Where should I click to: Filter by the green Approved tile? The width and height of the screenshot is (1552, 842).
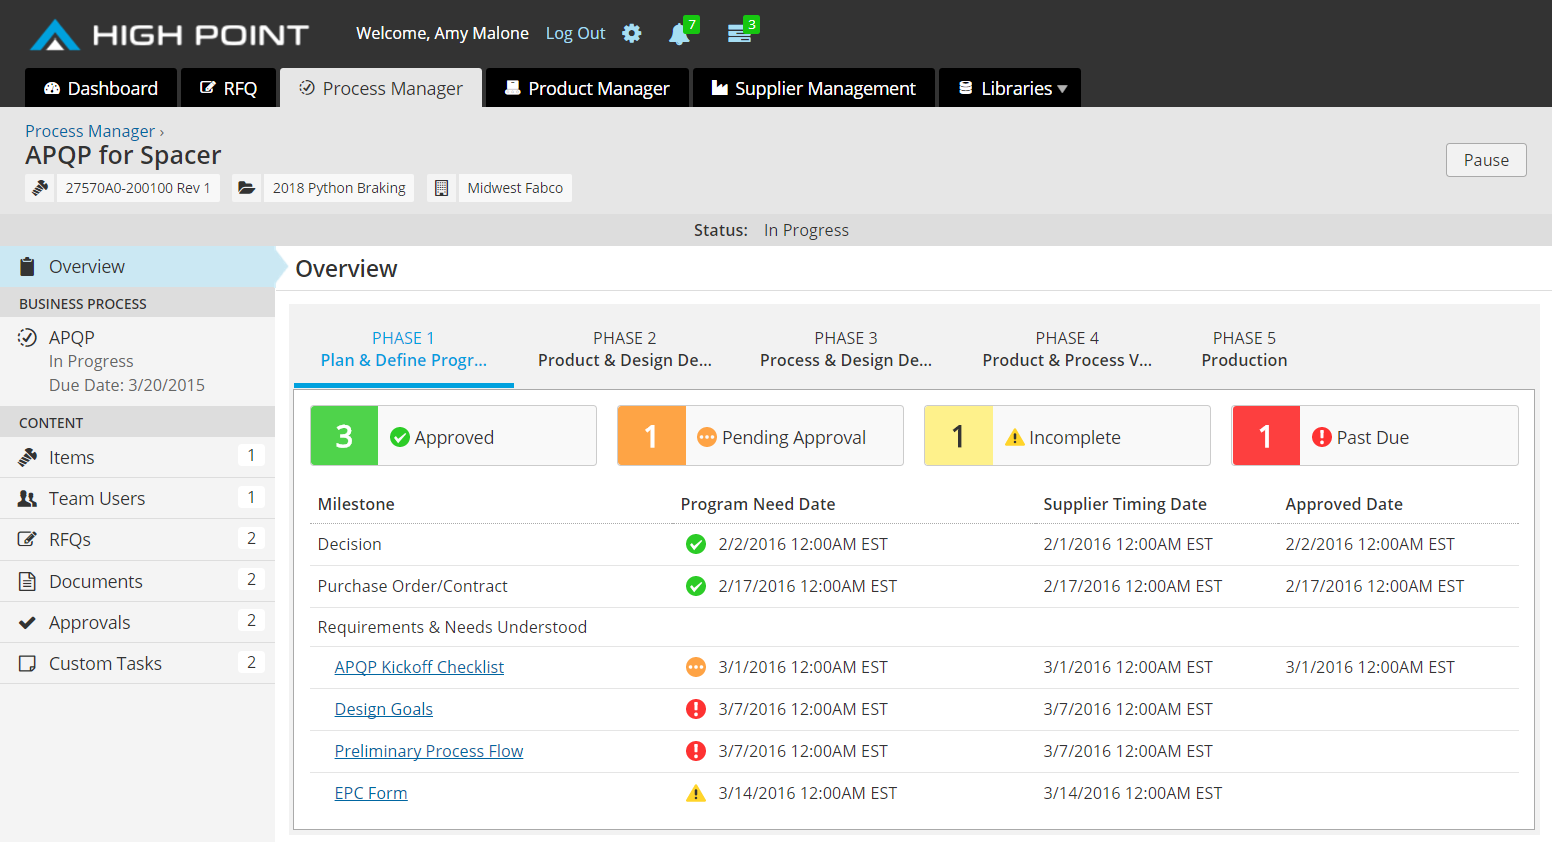[x=453, y=436]
